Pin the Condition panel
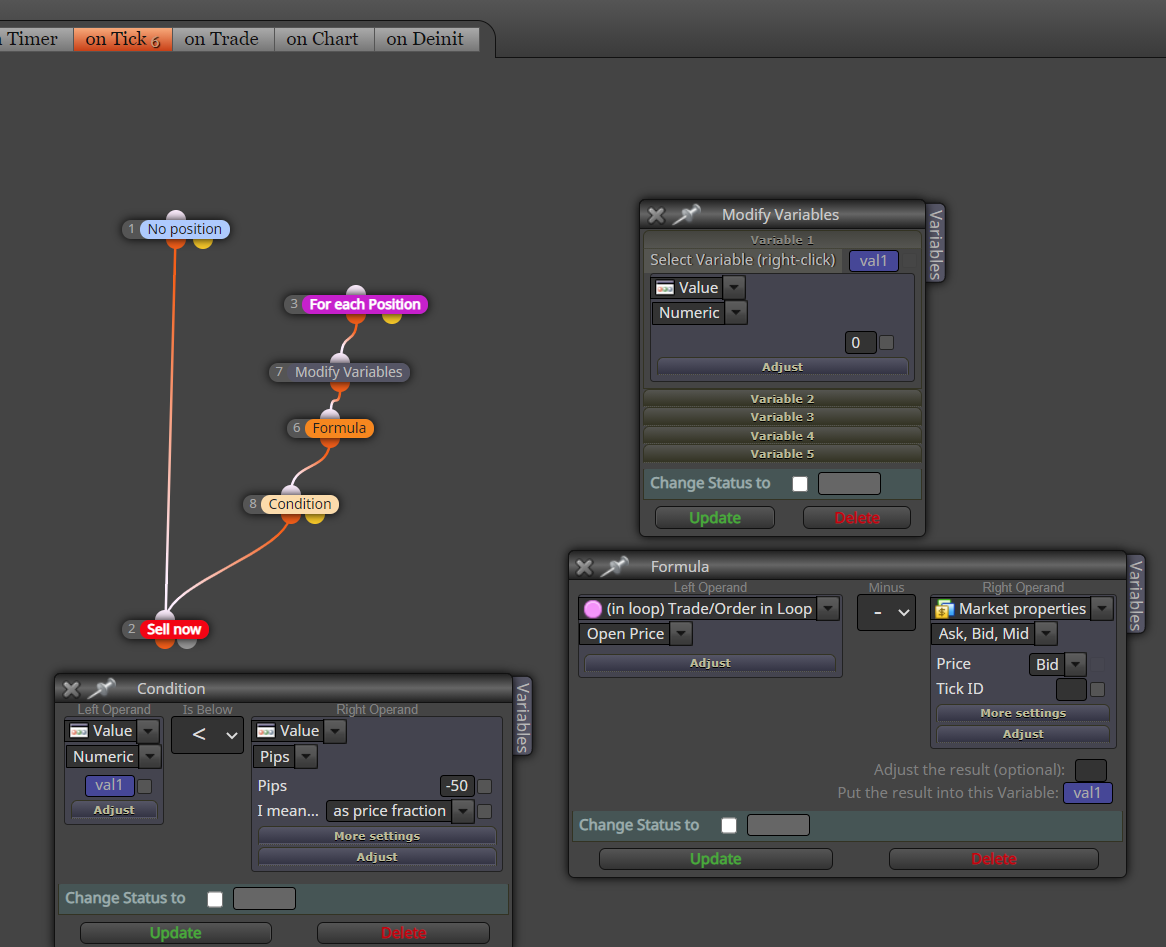This screenshot has width=1166, height=947. point(102,688)
